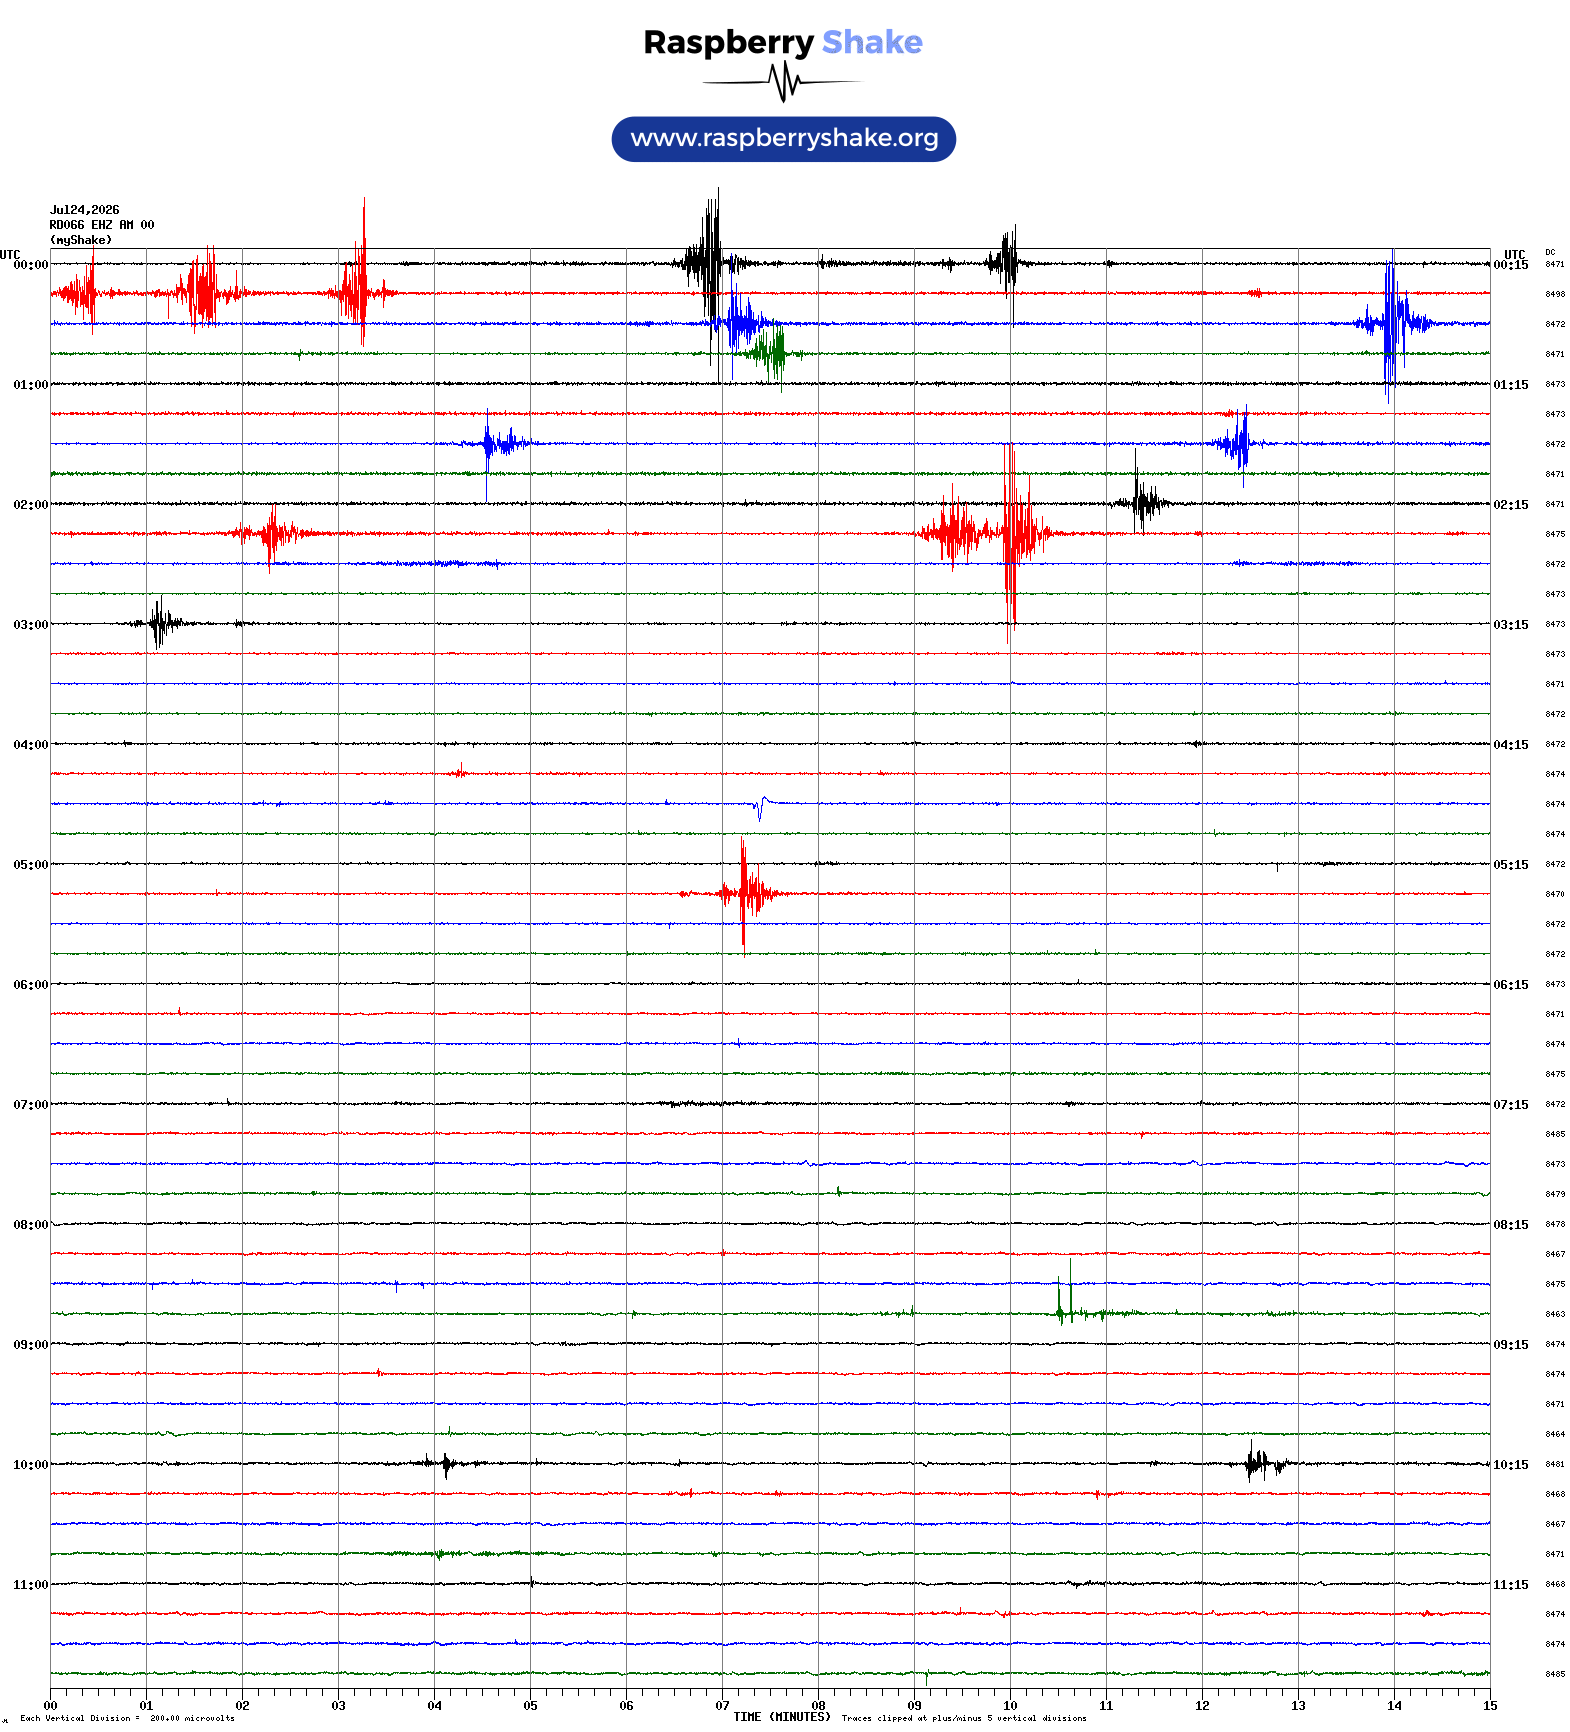
Task: Select the minute 03 tick label on the bottom axis
Action: pos(338,1706)
